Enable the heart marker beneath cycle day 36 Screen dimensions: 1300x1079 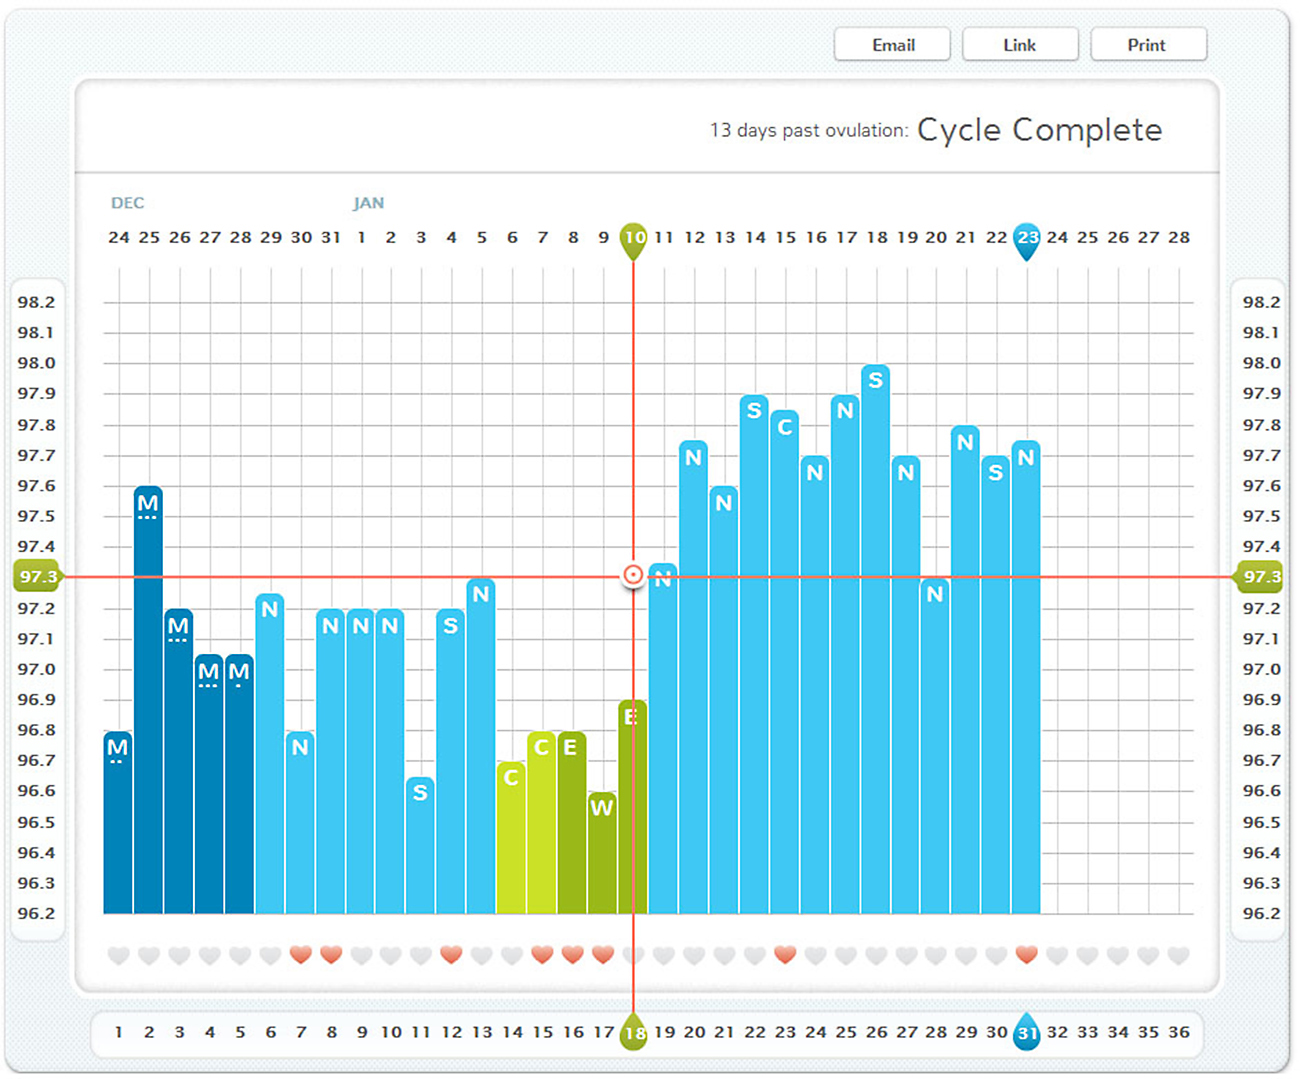pos(1180,955)
